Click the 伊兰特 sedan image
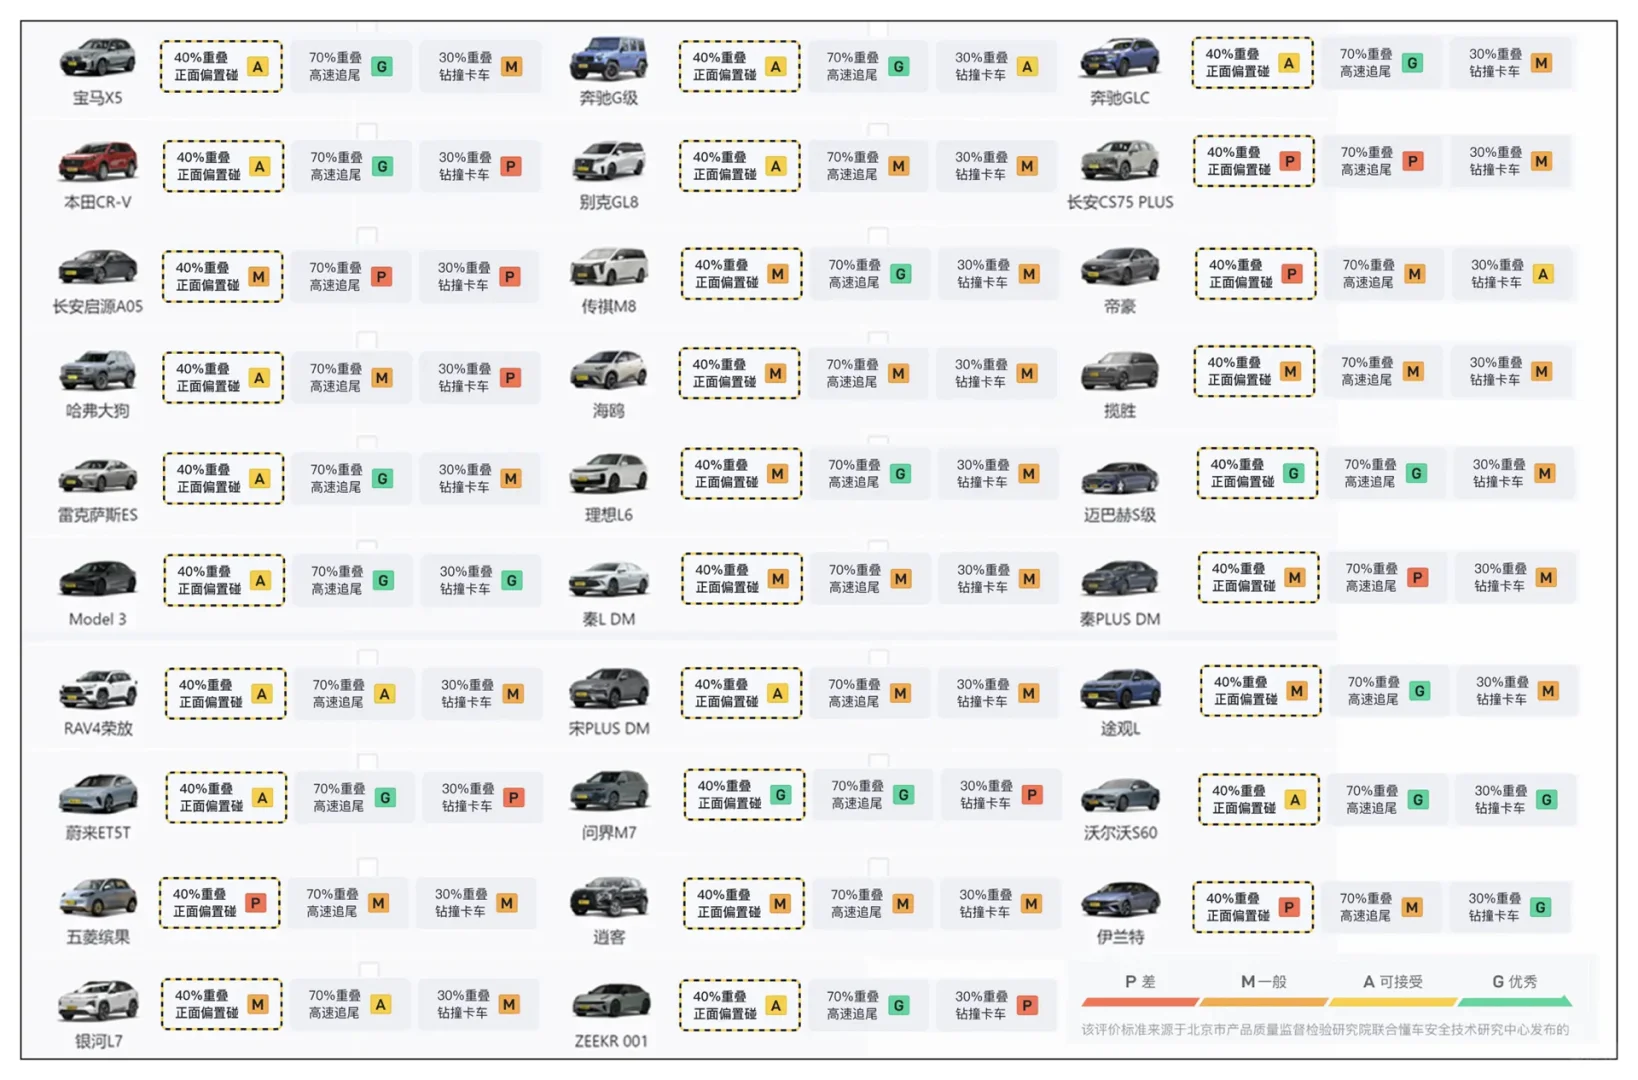Viewport: 1638px width, 1080px height. coord(1120,900)
